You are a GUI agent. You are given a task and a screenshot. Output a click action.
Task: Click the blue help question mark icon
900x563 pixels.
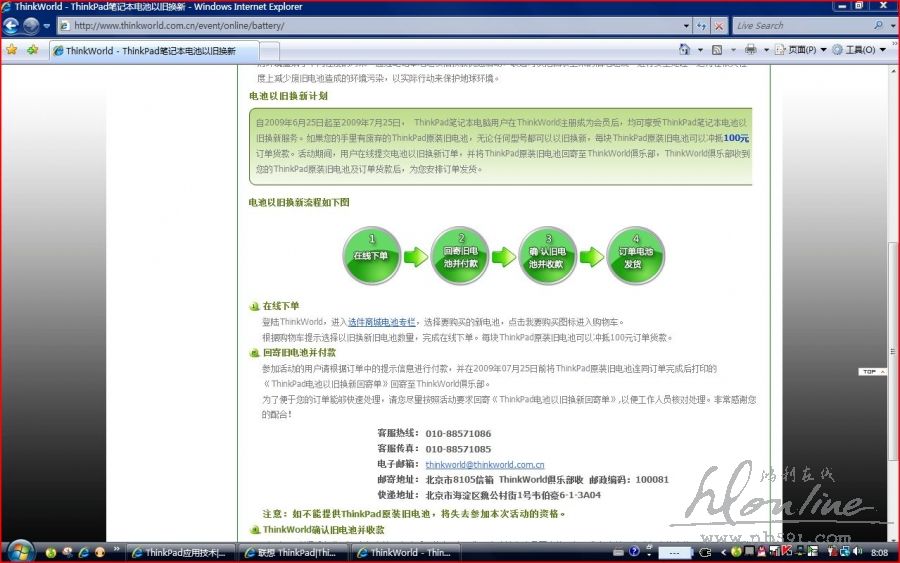pos(634,552)
